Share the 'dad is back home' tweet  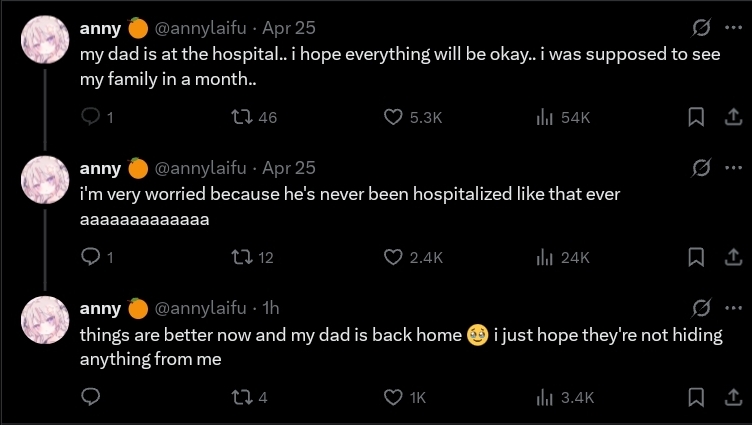(x=730, y=397)
